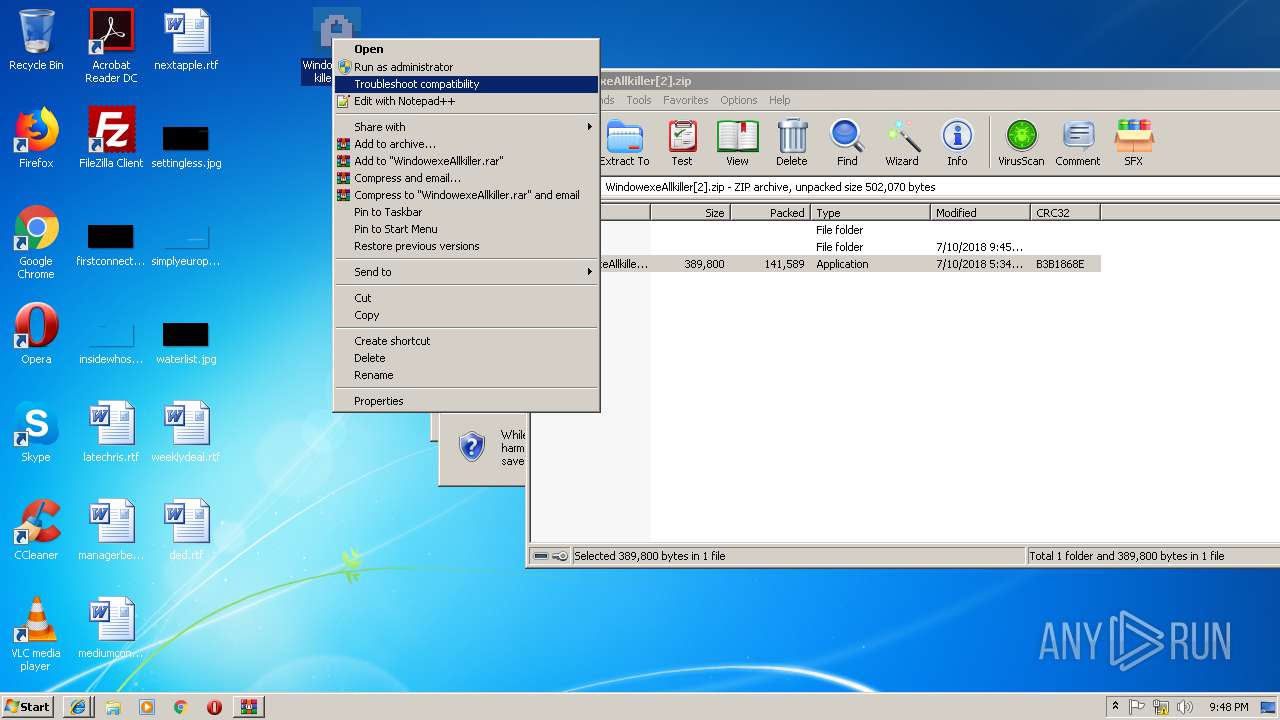This screenshot has width=1280, height=720.
Task: Choose Create shortcut
Action: (466, 341)
